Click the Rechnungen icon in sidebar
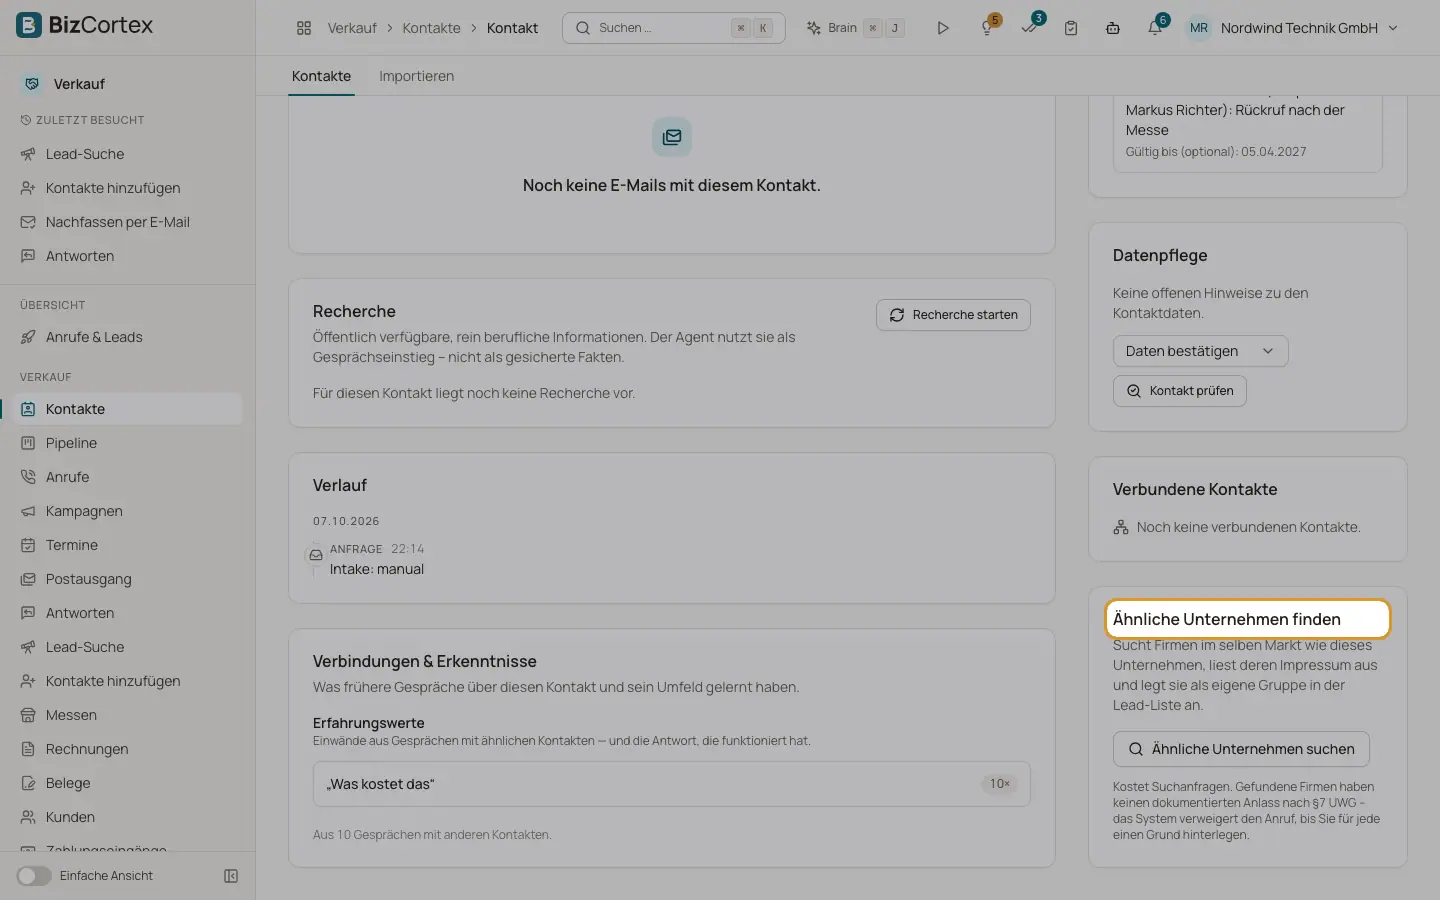Viewport: 1440px width, 900px height. pos(28,749)
